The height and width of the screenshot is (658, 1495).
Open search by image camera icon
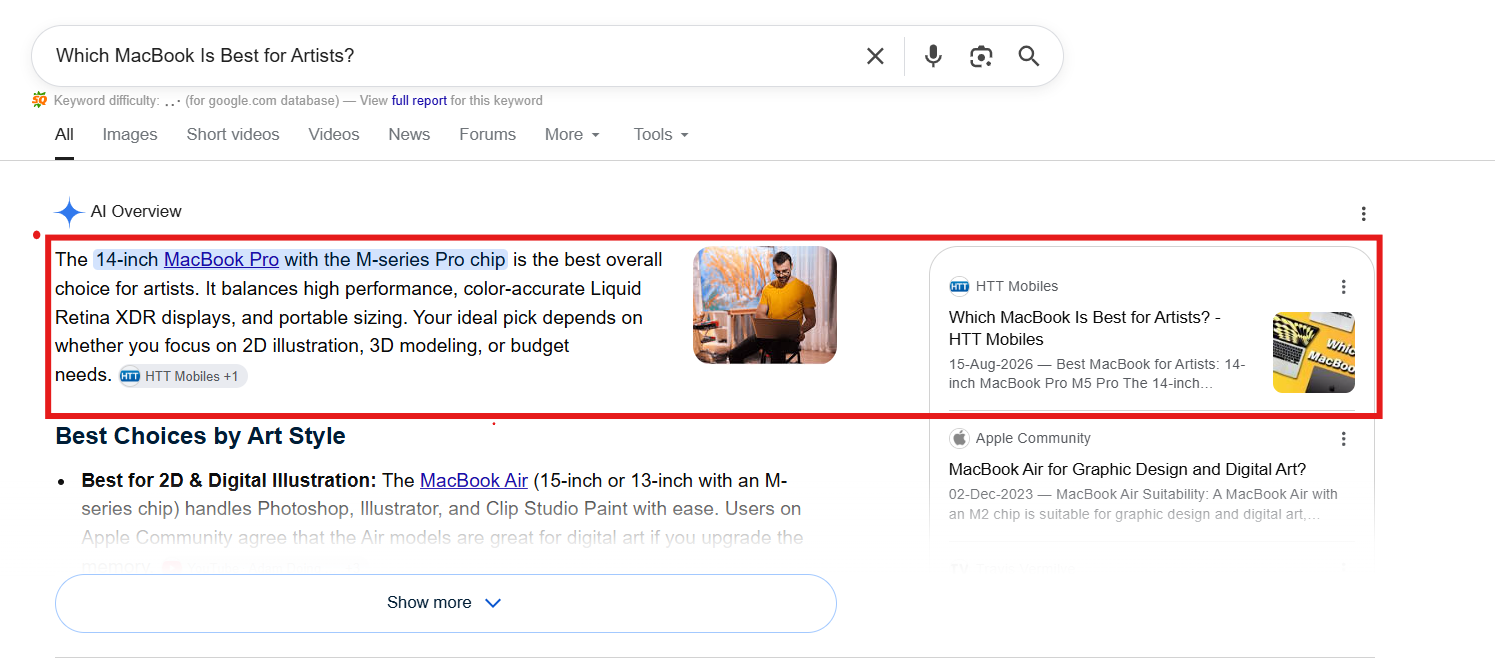pos(981,56)
